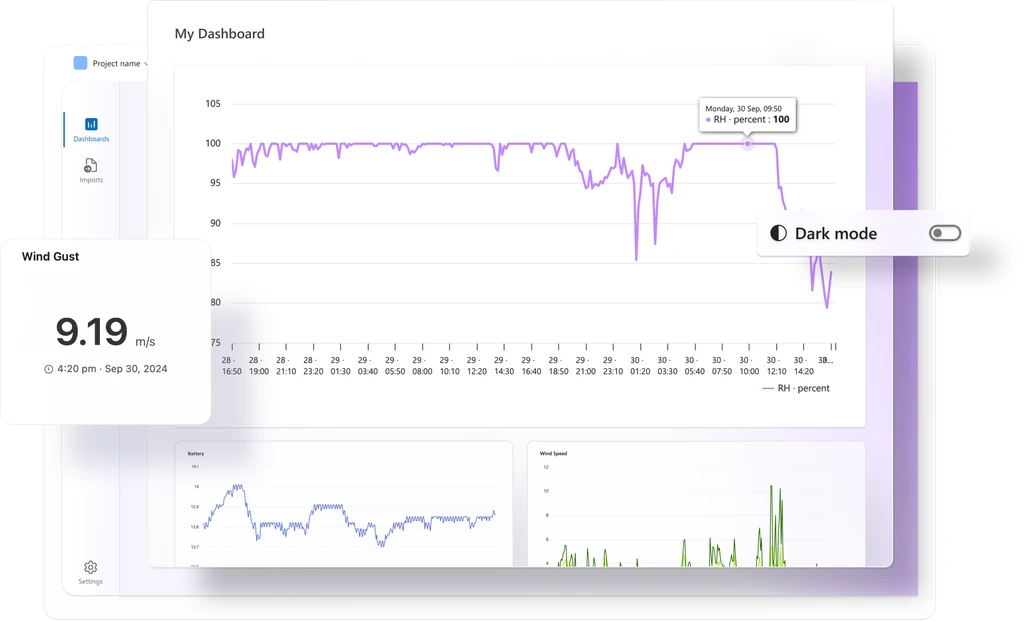Viewport: 1024px width, 622px height.
Task: Click the Wind Gust card title
Action: click(50, 257)
